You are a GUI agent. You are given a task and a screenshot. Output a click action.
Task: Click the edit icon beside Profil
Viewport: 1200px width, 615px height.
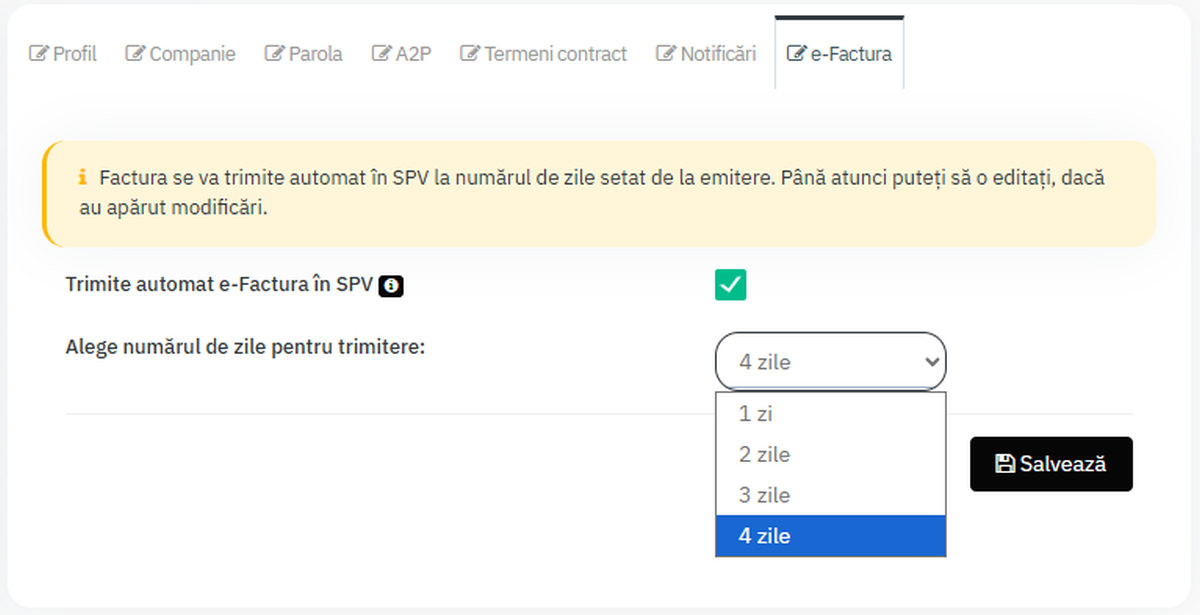pyautogui.click(x=39, y=54)
